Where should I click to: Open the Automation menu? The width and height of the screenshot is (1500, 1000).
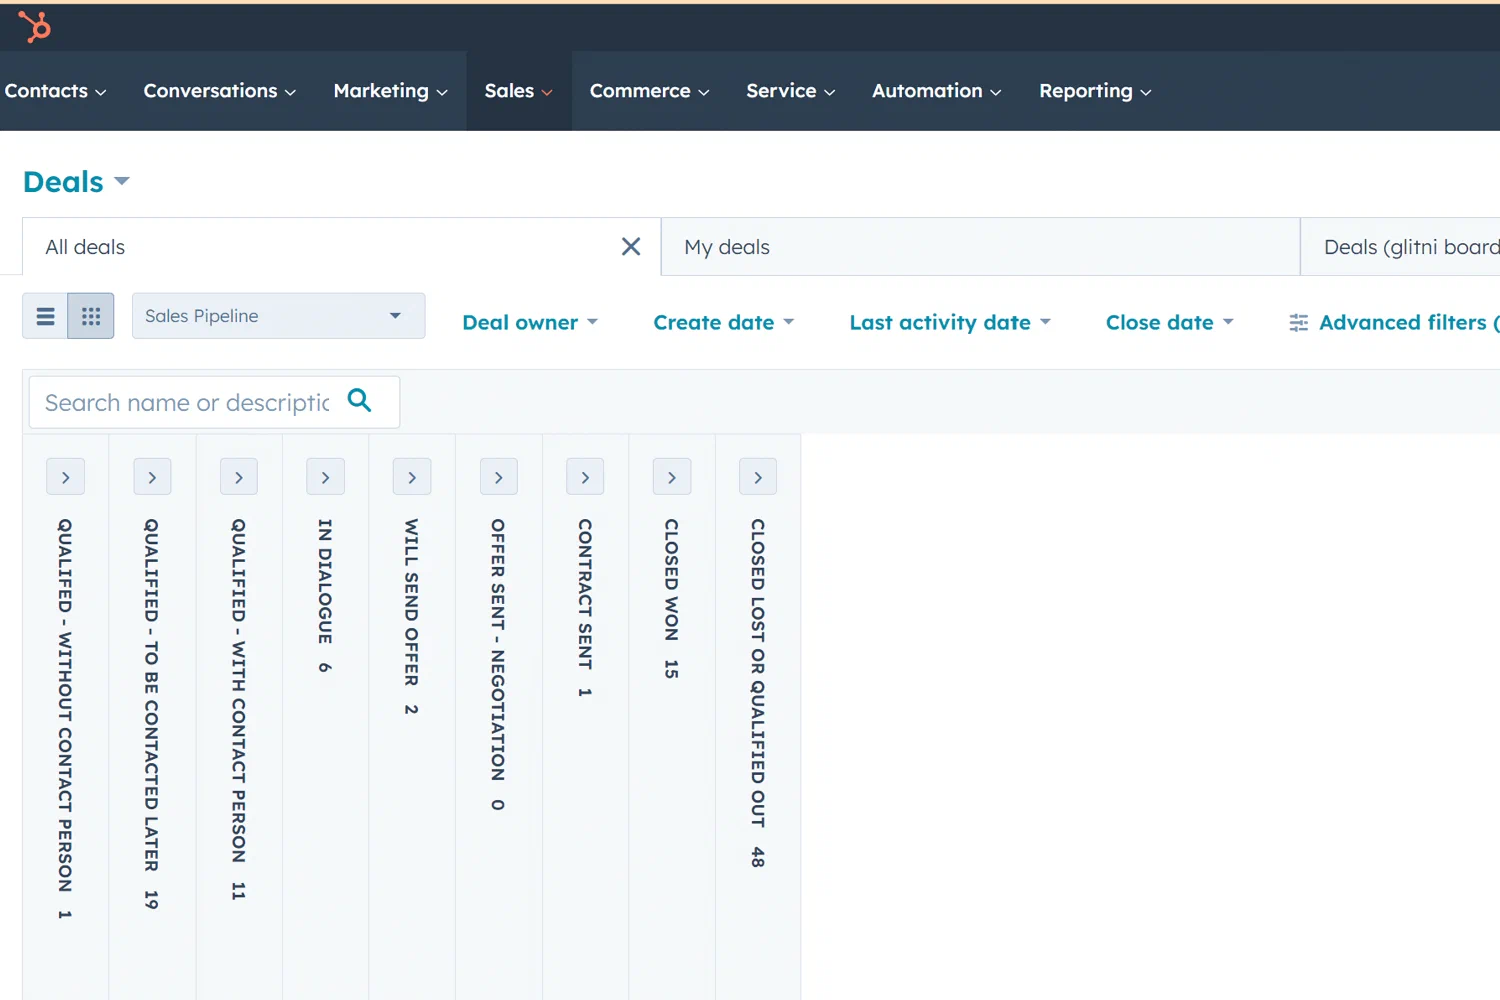pos(935,91)
